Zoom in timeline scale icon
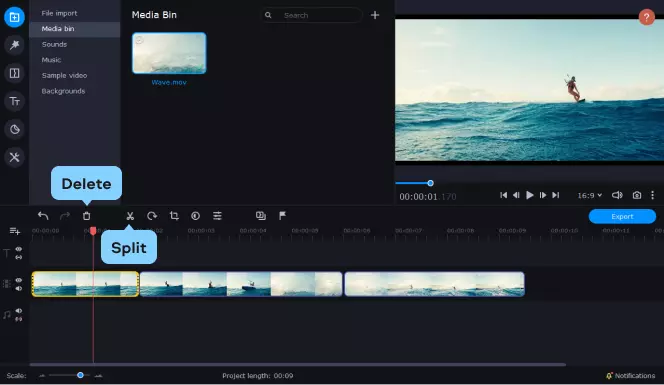Screen dimensions: 664x385 click(98, 376)
